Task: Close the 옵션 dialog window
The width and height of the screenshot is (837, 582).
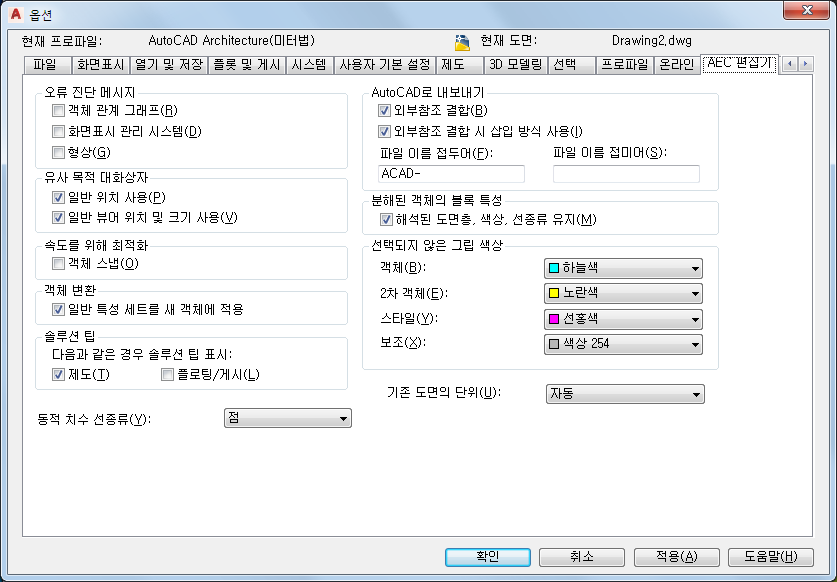Action: [807, 10]
